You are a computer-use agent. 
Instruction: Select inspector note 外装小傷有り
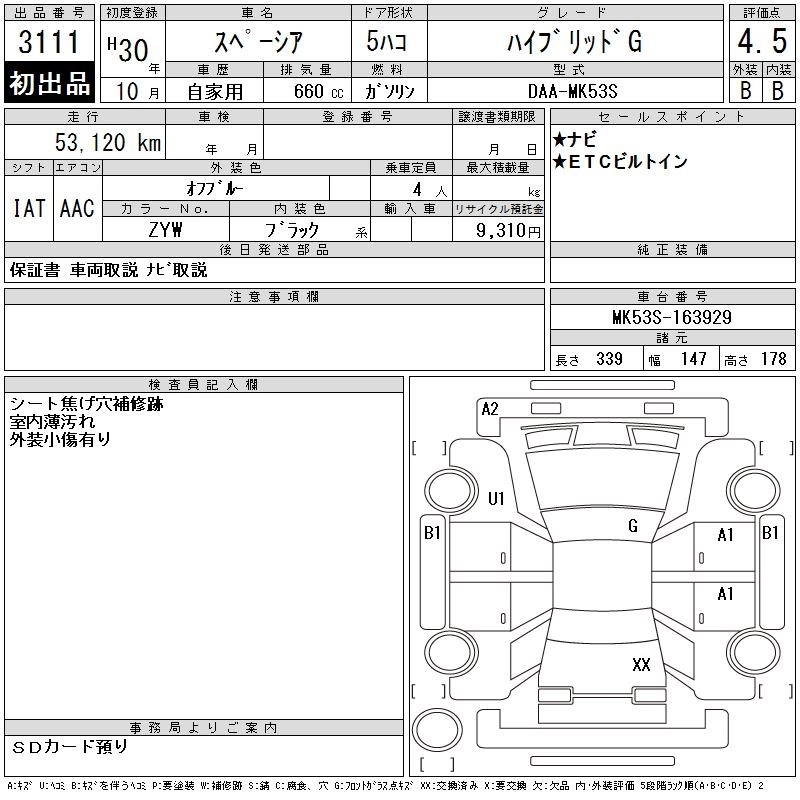60,439
